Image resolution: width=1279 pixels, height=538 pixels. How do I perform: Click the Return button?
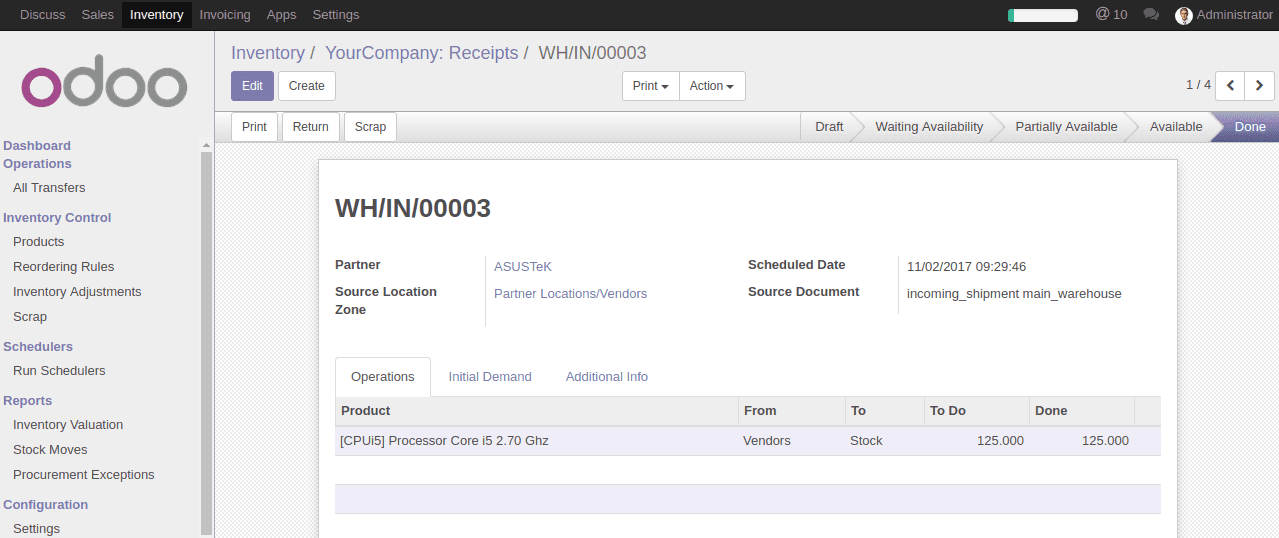[311, 127]
